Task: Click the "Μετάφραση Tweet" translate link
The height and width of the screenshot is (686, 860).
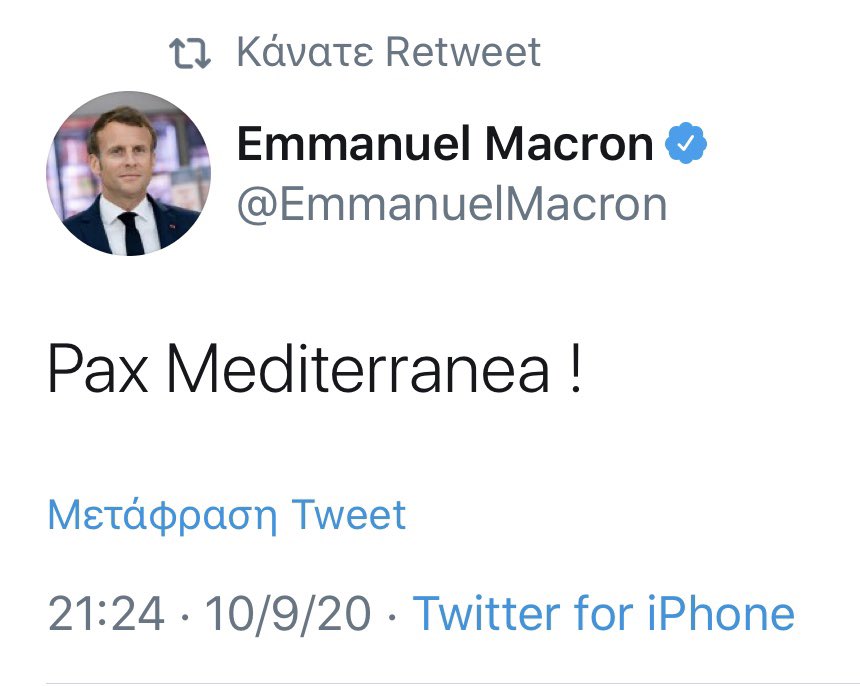Action: (x=227, y=515)
